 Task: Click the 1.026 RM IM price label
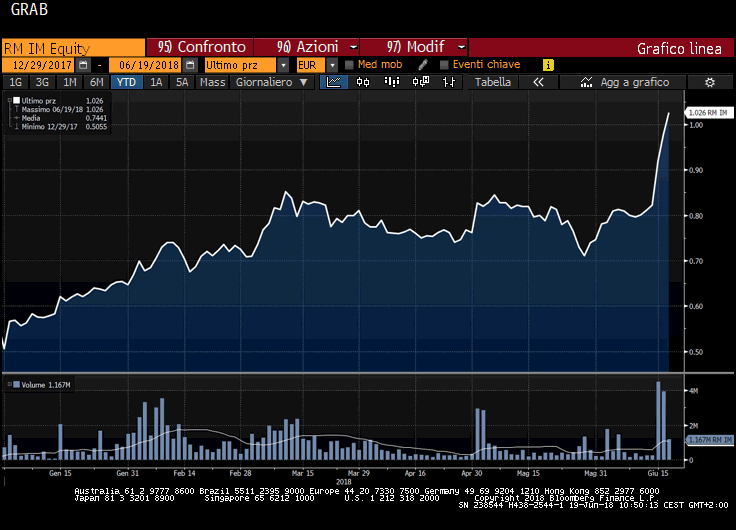pos(708,113)
